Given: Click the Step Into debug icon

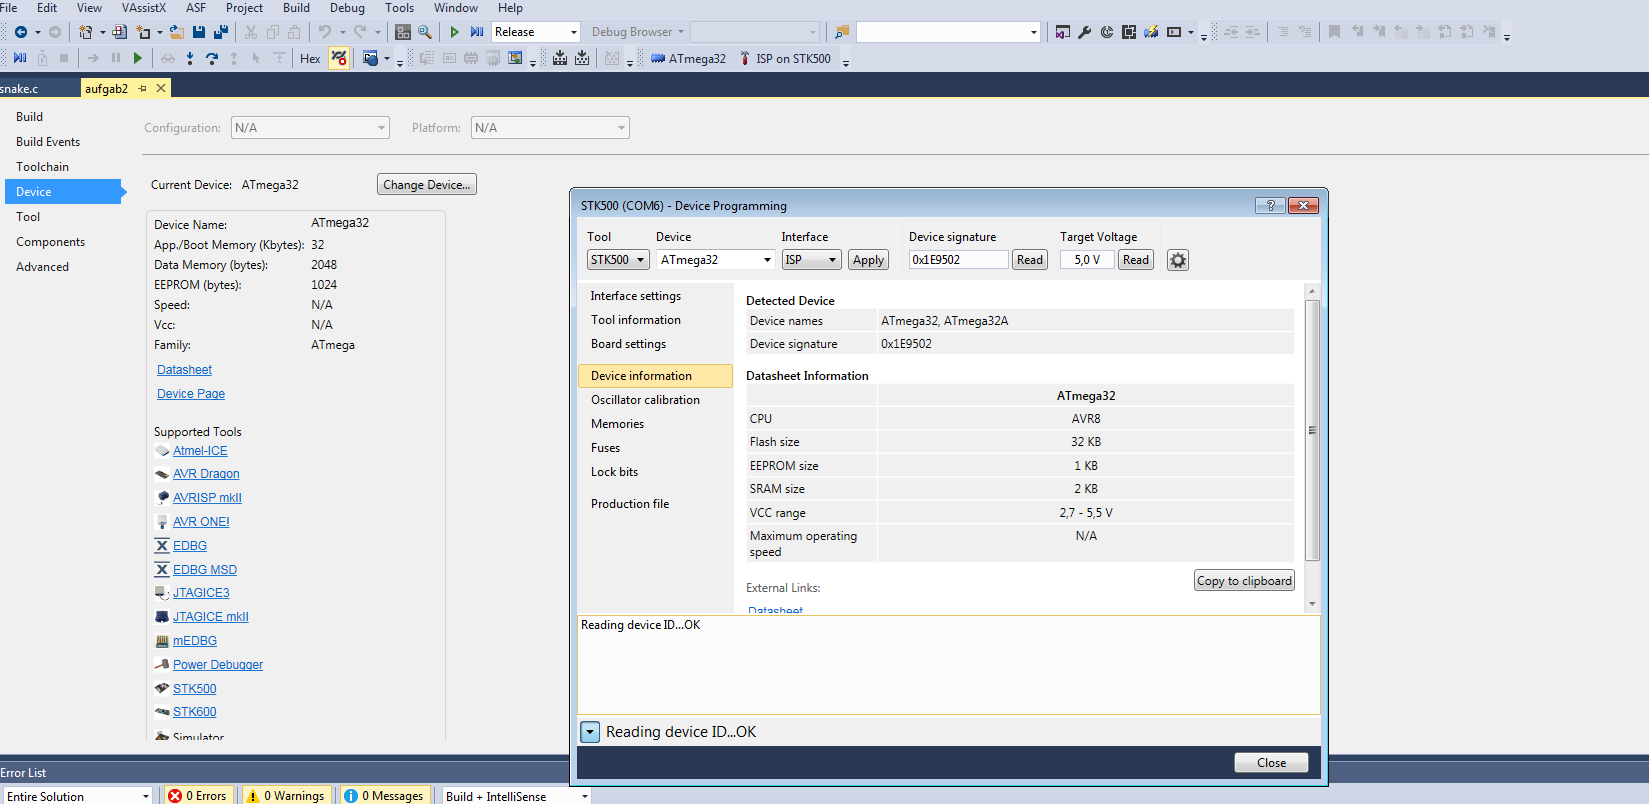Looking at the screenshot, I should point(190,58).
